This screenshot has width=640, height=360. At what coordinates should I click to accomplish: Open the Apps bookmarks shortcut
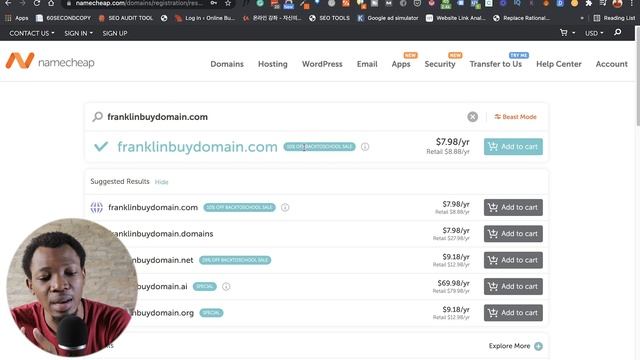point(16,18)
